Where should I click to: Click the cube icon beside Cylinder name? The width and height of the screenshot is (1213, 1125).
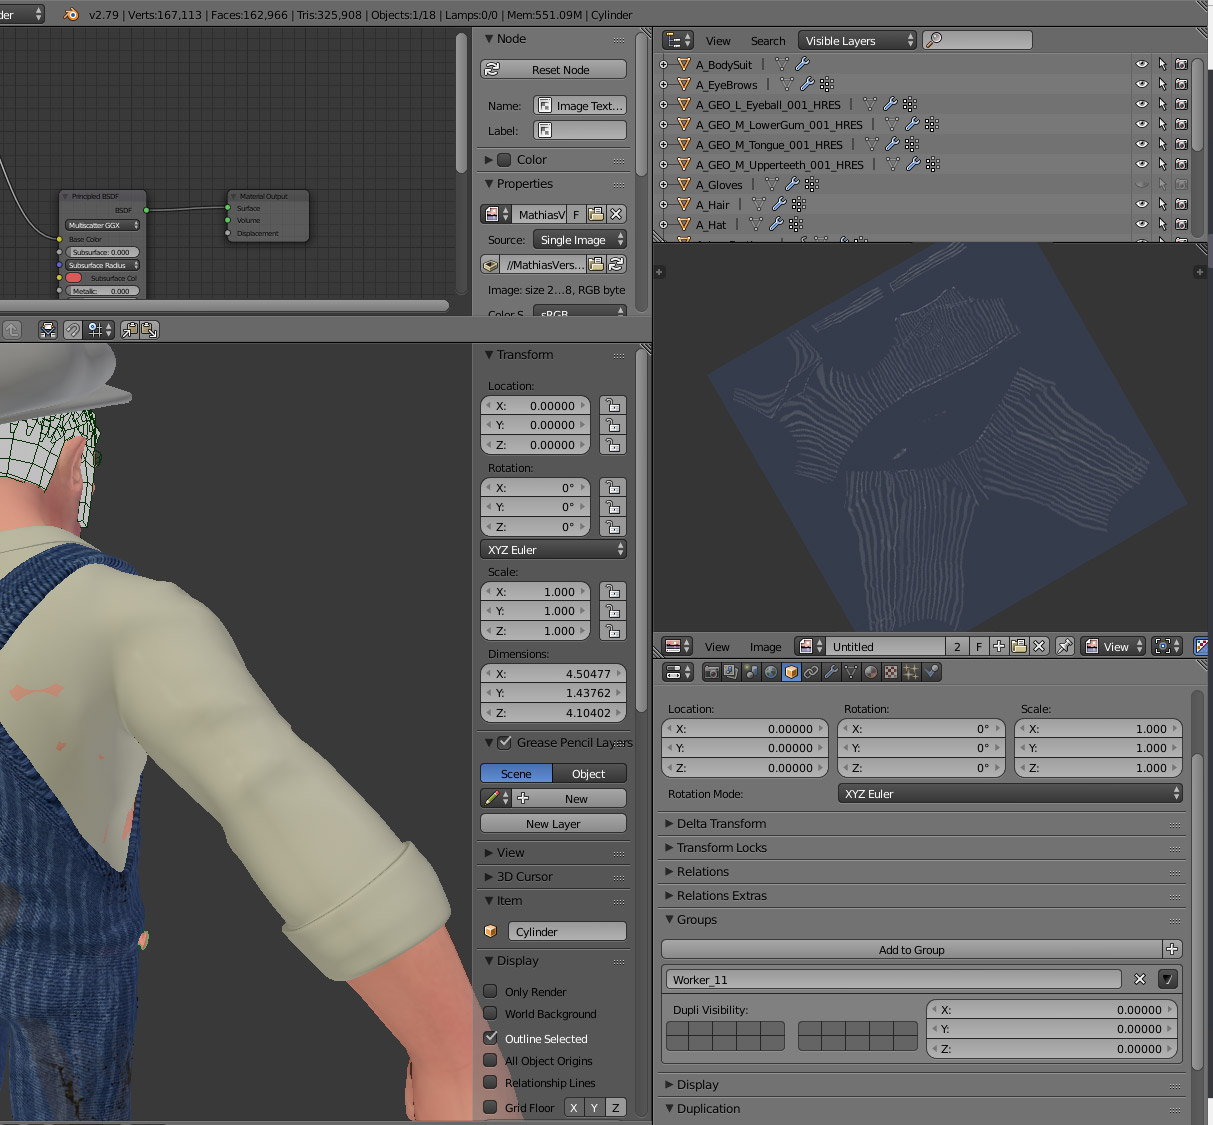491,931
